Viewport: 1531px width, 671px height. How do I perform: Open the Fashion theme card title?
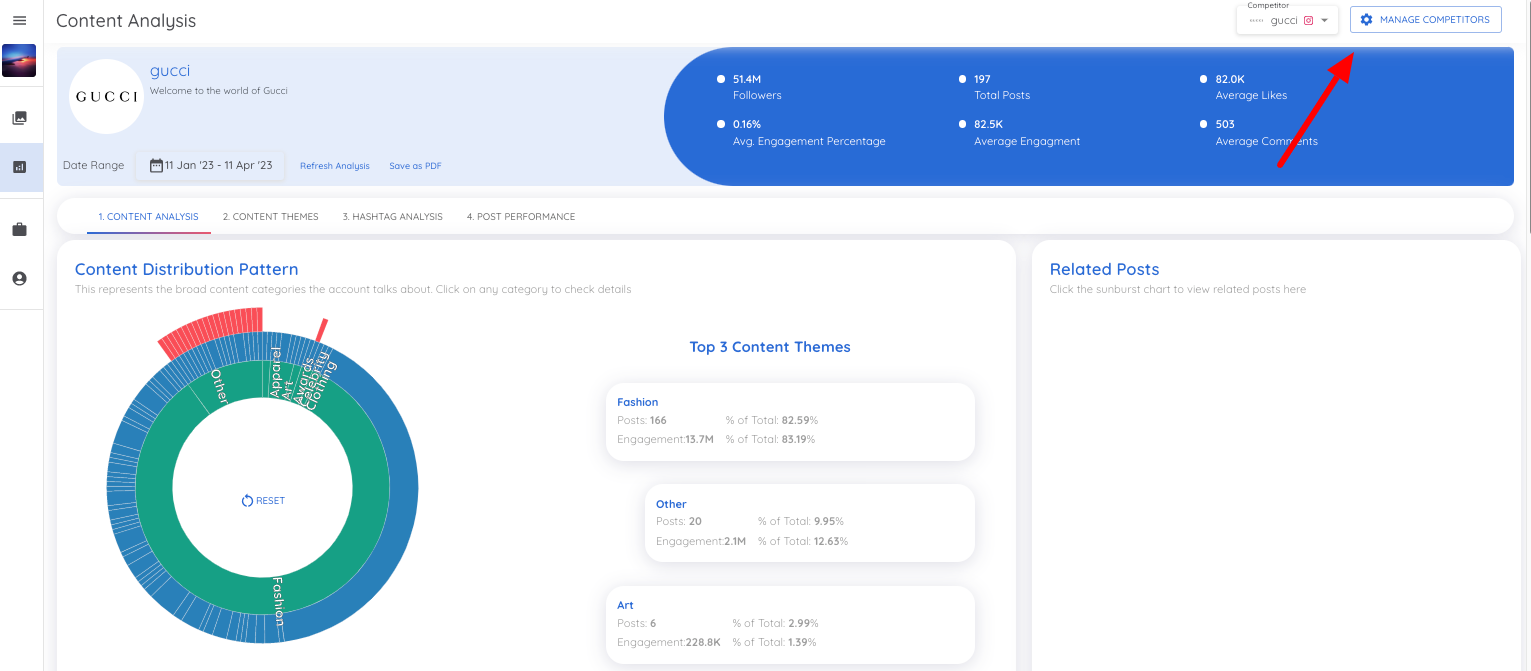(x=638, y=402)
